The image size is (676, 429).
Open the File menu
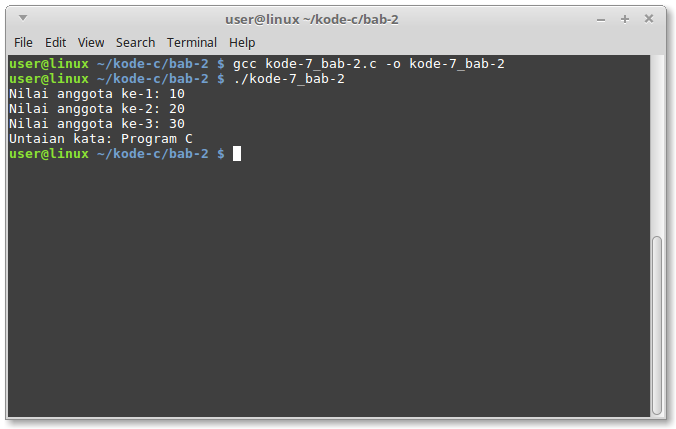pyautogui.click(x=23, y=42)
